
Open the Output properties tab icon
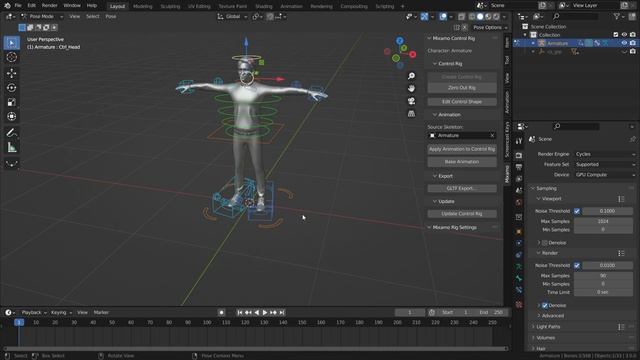coord(519,167)
